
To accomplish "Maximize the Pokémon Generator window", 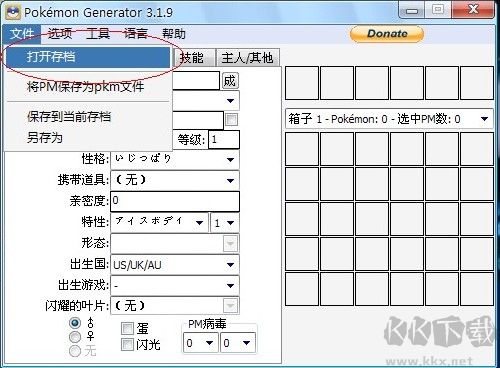I will 438,10.
